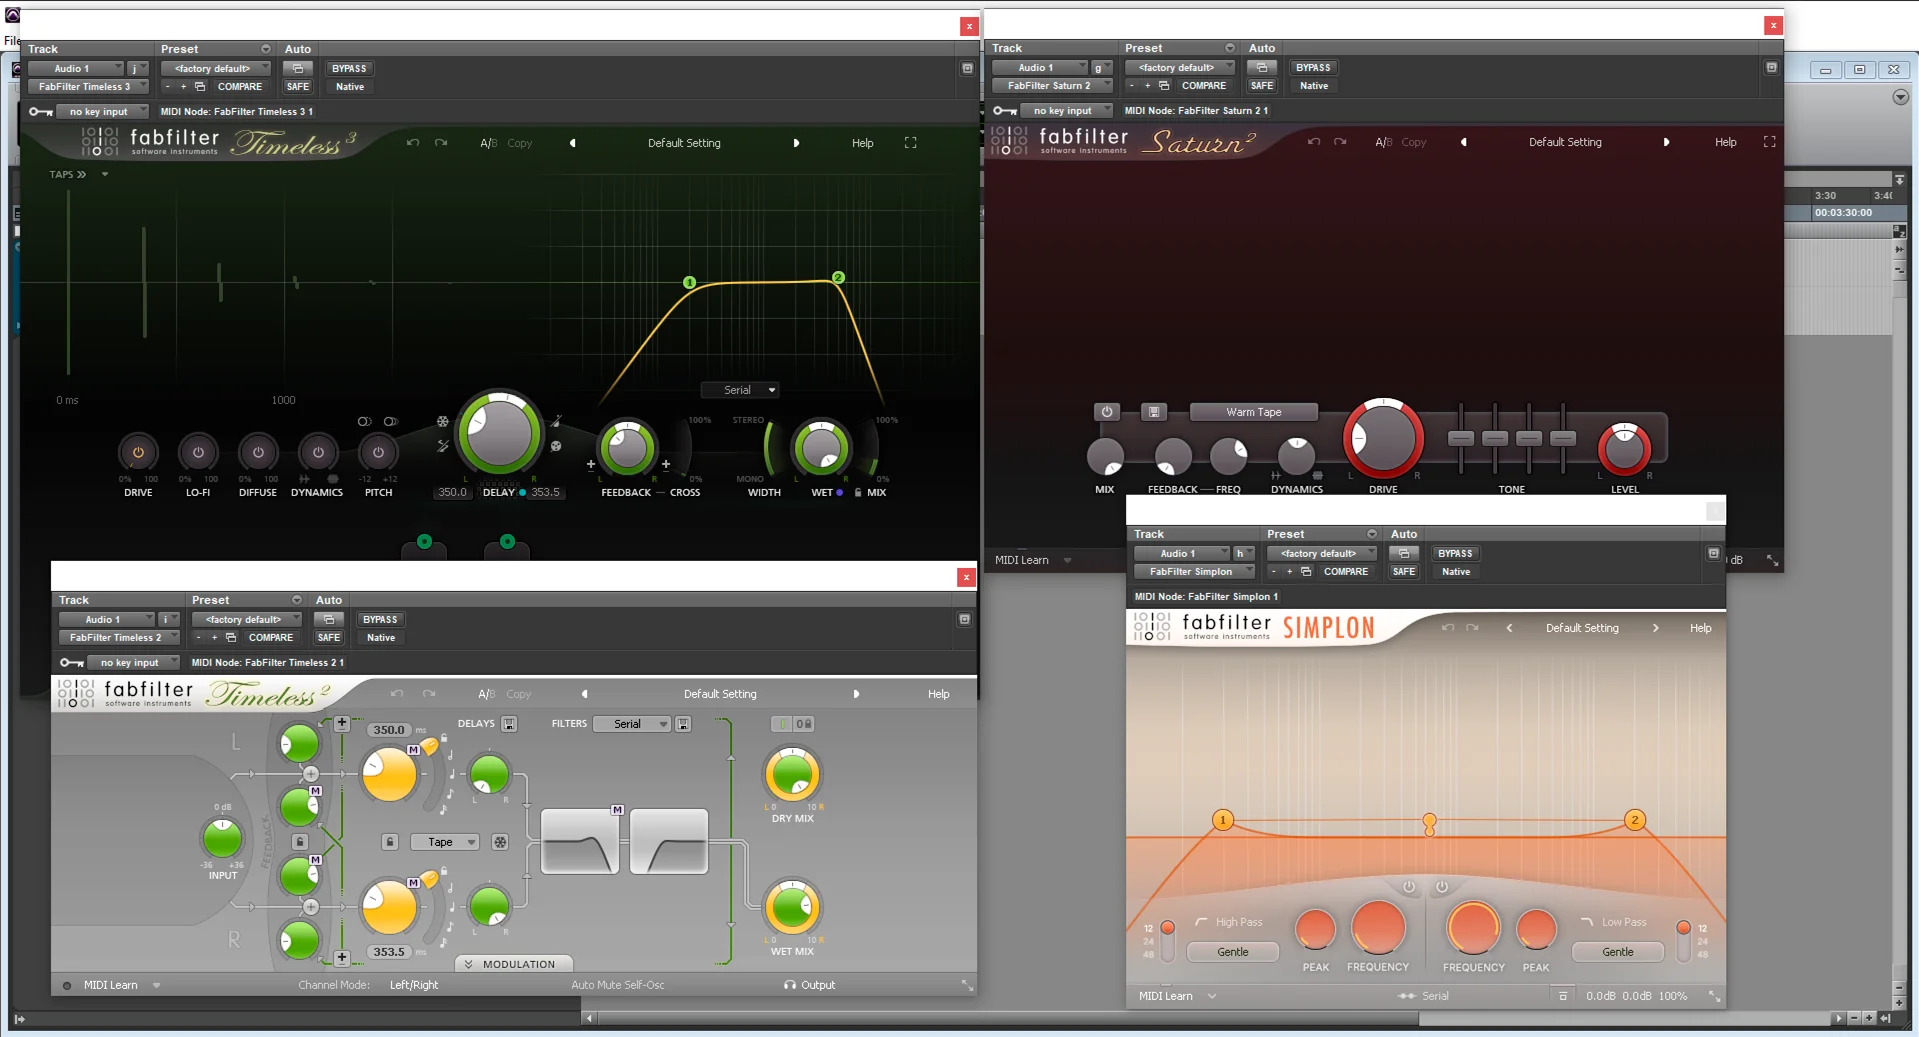Image resolution: width=1919 pixels, height=1037 pixels.
Task: Open the TAPS menu in Timeless 3
Action: point(68,174)
